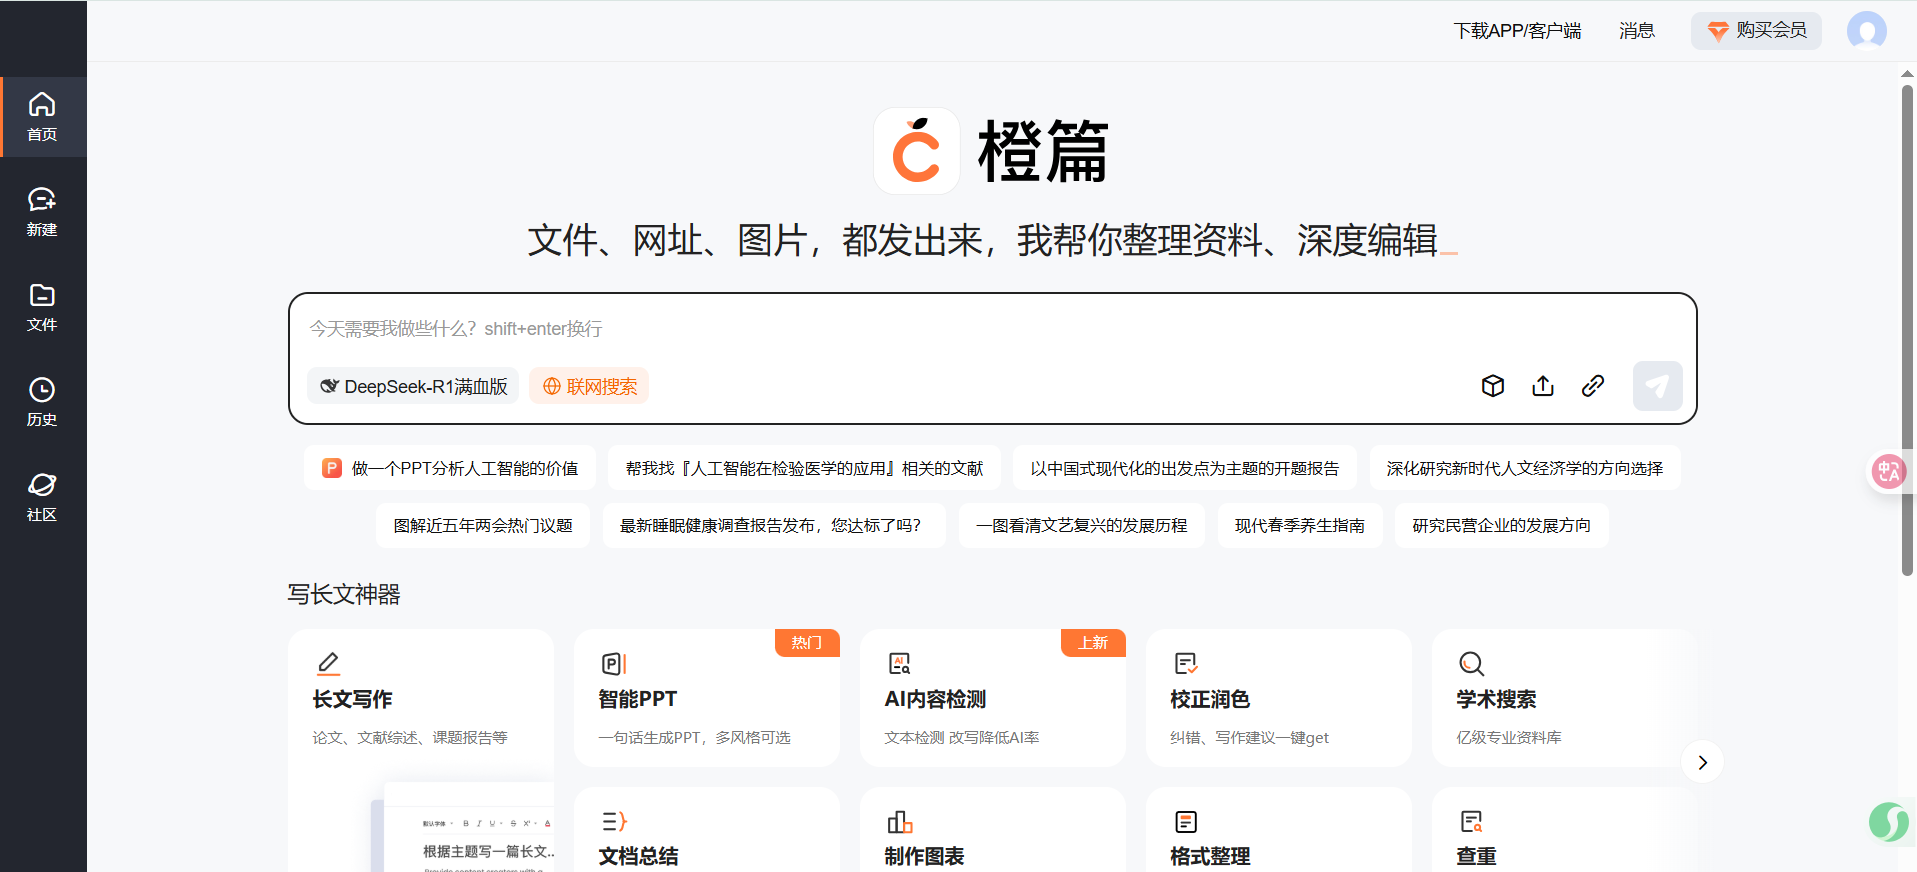Open the 校正润色 card title
This screenshot has height=872, width=1917.
1210,699
